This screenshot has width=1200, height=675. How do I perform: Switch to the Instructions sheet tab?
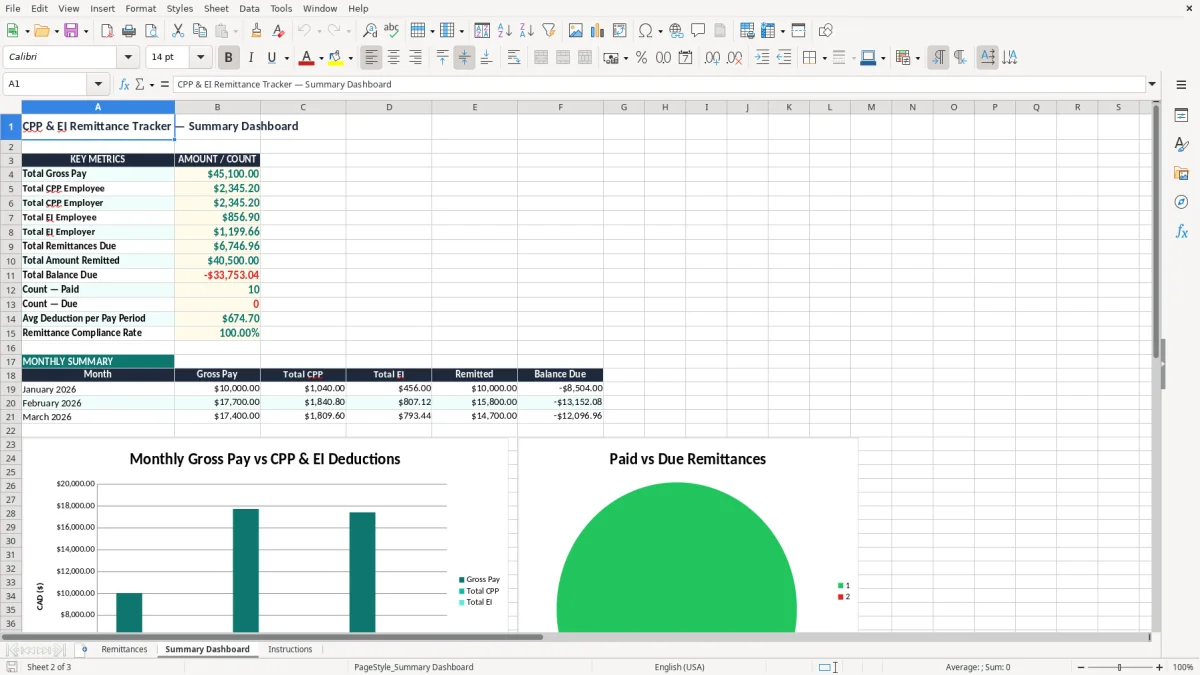click(x=290, y=649)
